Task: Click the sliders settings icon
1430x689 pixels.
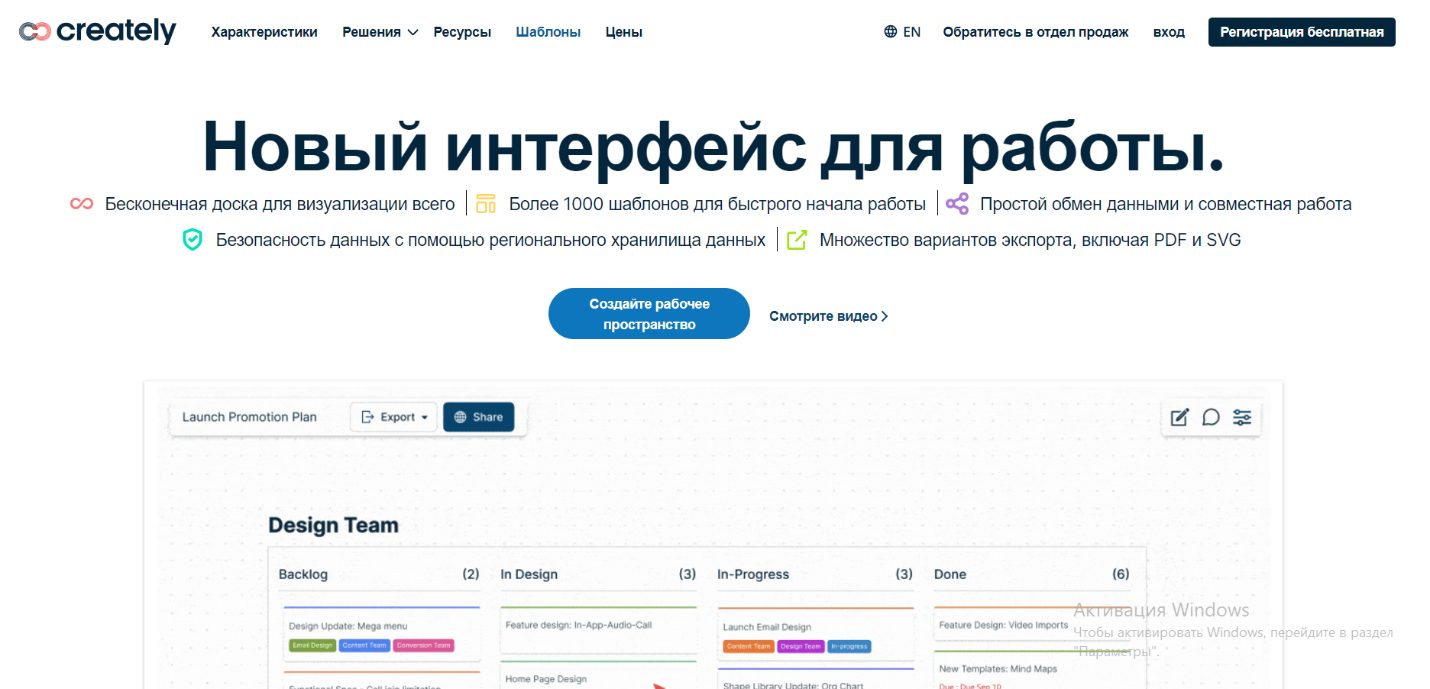Action: (x=1242, y=417)
